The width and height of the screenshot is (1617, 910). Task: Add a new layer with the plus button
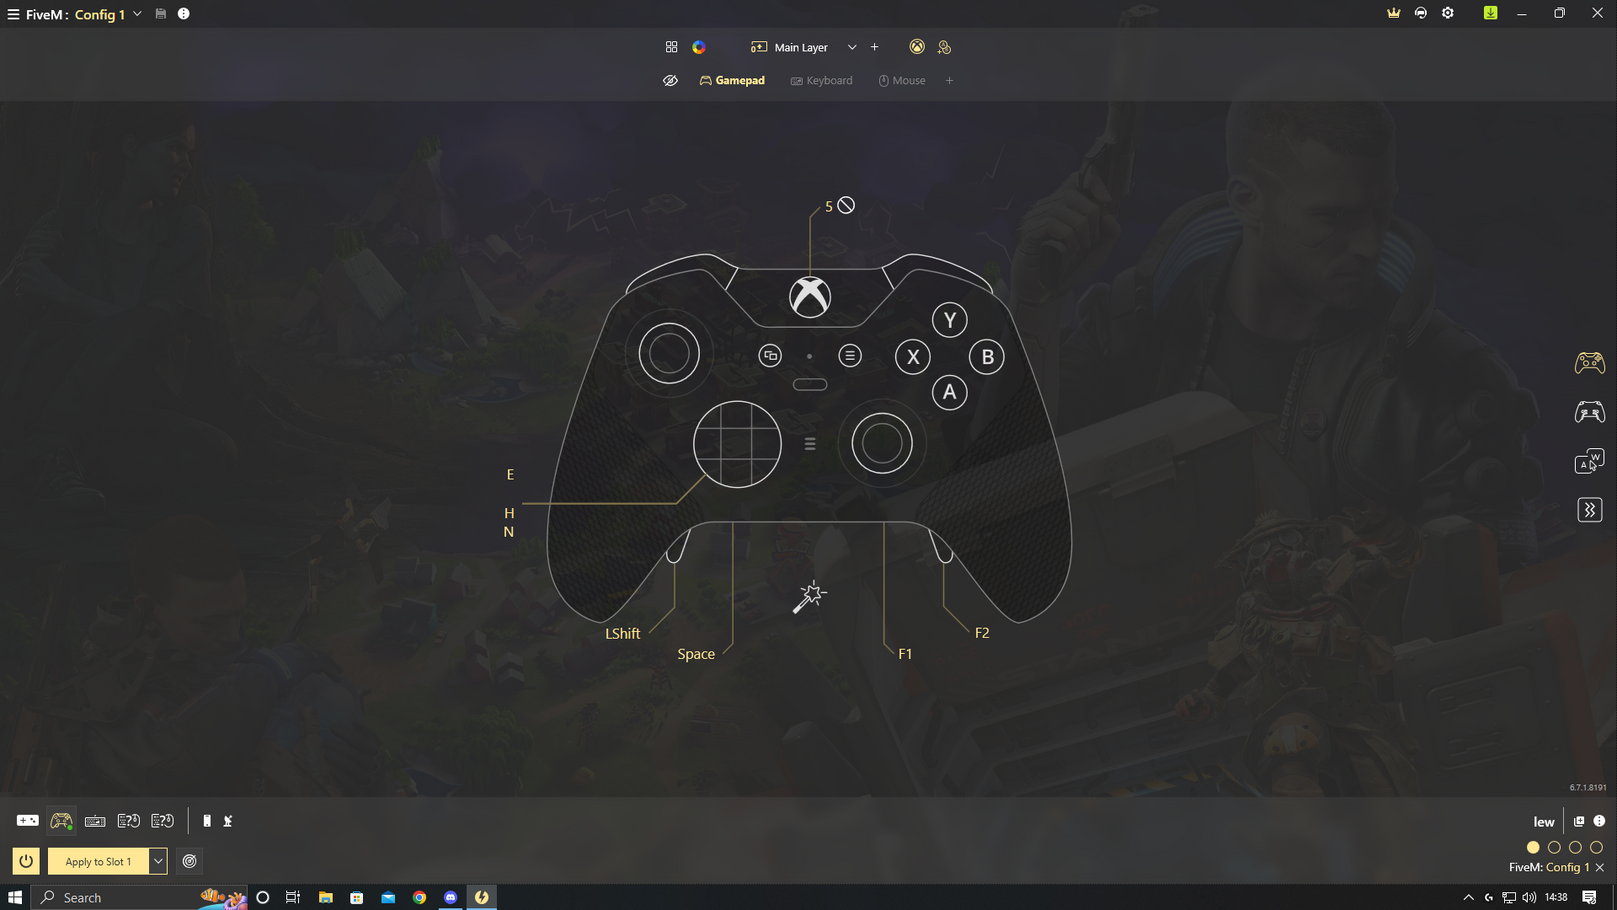(874, 47)
